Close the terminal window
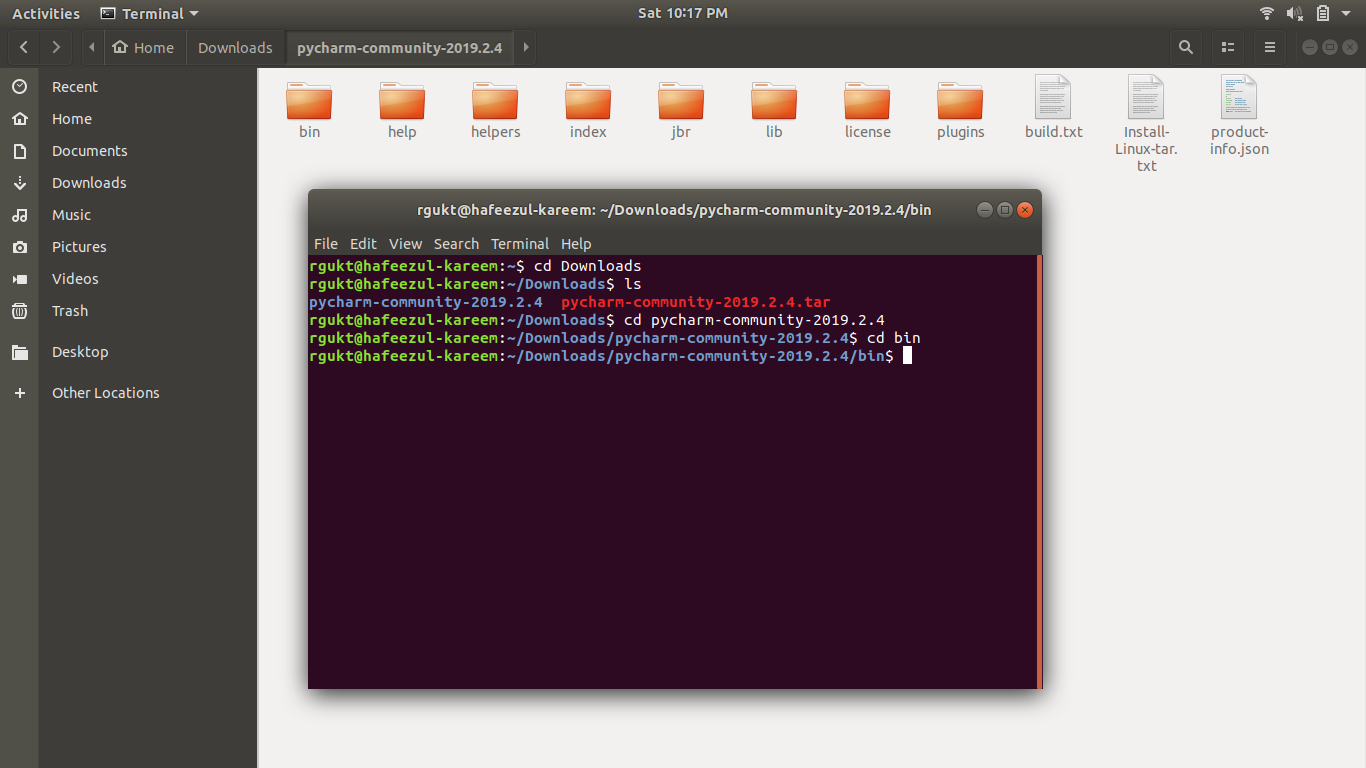The image size is (1366, 768). tap(1025, 210)
